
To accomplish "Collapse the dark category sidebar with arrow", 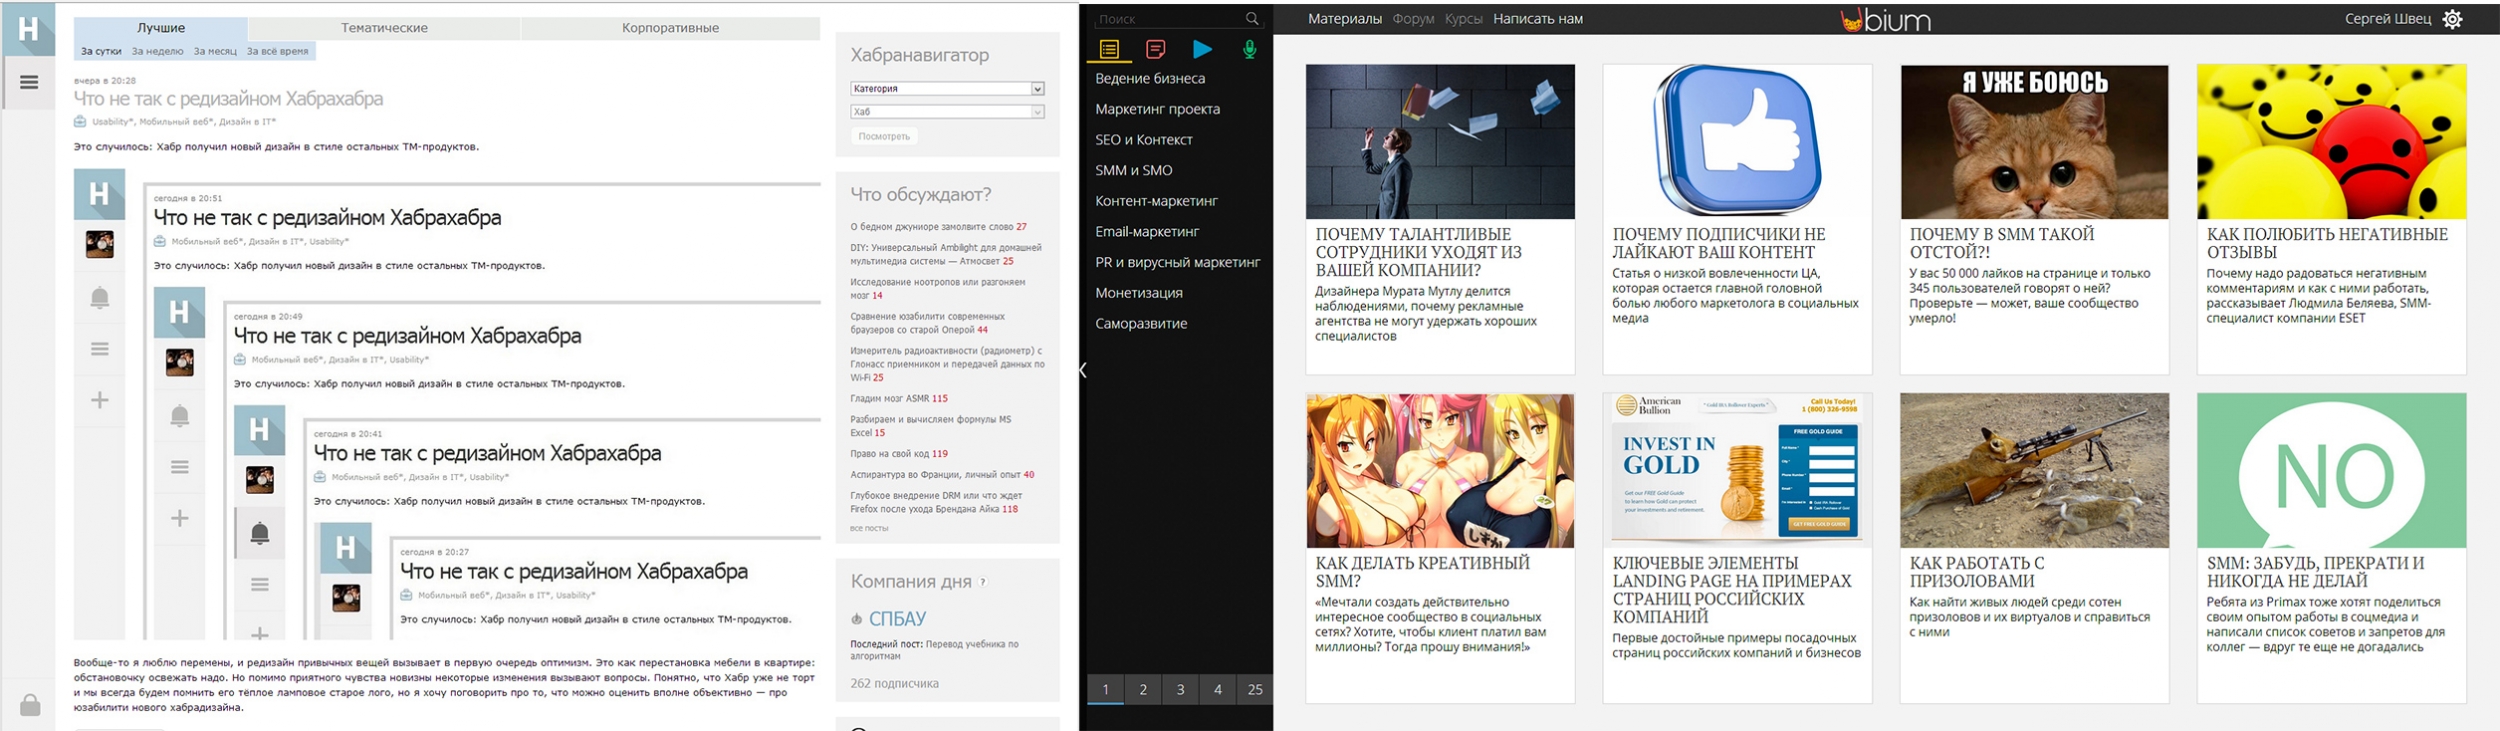I will [x=1083, y=370].
